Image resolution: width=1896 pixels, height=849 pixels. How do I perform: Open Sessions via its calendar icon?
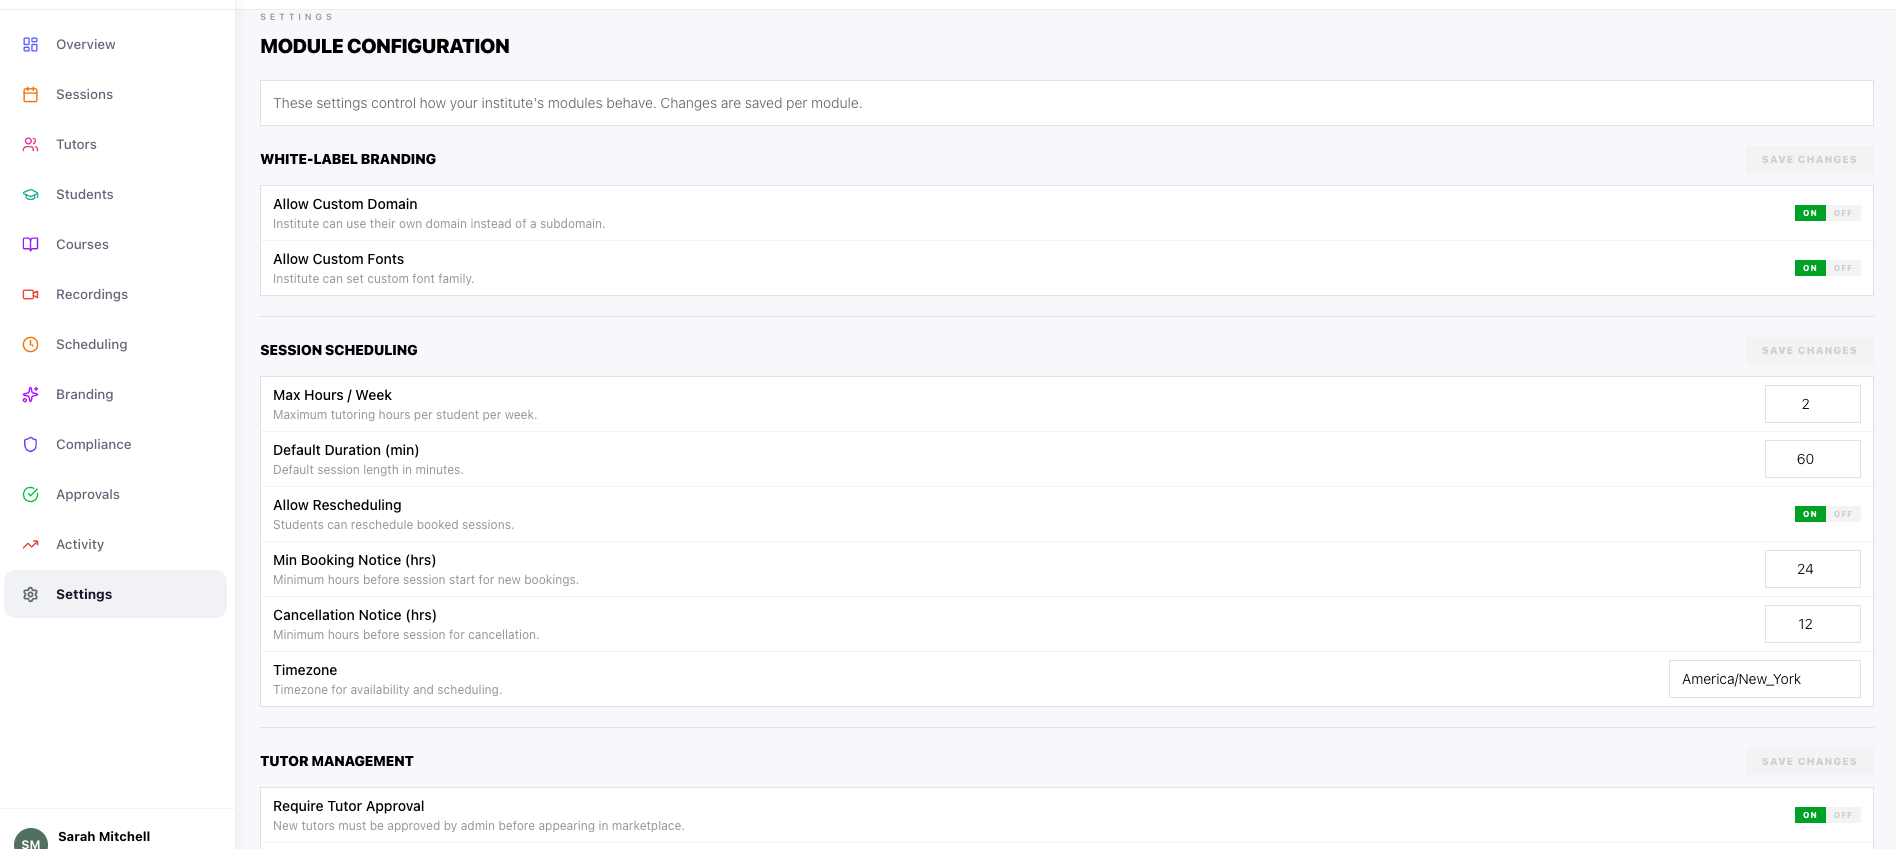click(x=31, y=95)
